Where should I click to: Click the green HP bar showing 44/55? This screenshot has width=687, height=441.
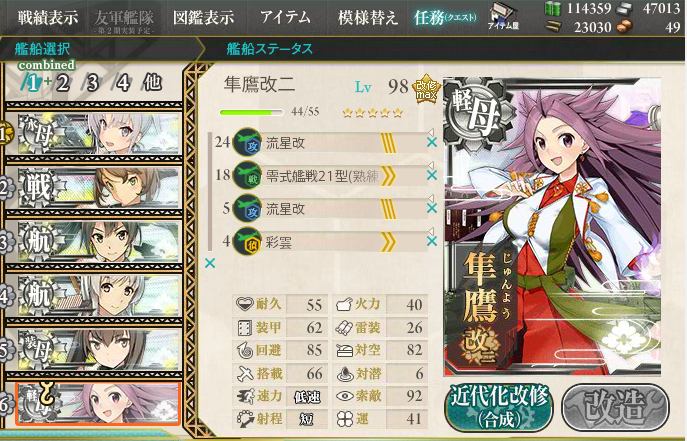point(251,113)
